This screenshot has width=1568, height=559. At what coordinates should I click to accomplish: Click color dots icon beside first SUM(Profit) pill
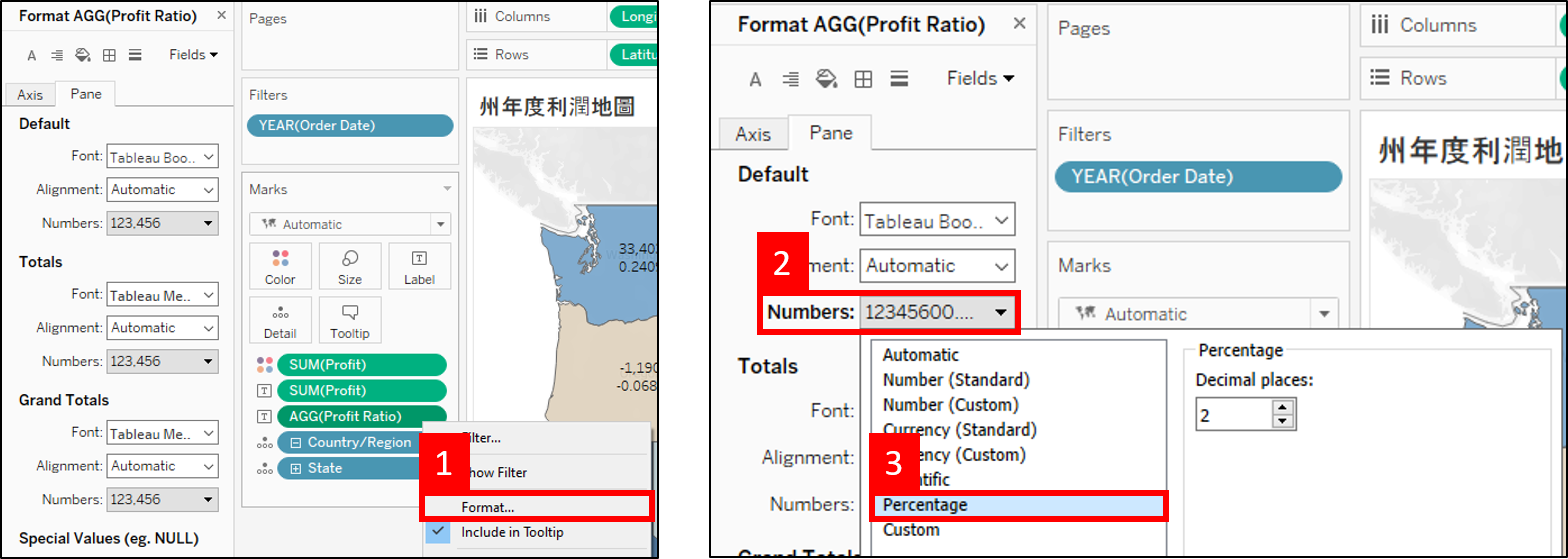264,365
